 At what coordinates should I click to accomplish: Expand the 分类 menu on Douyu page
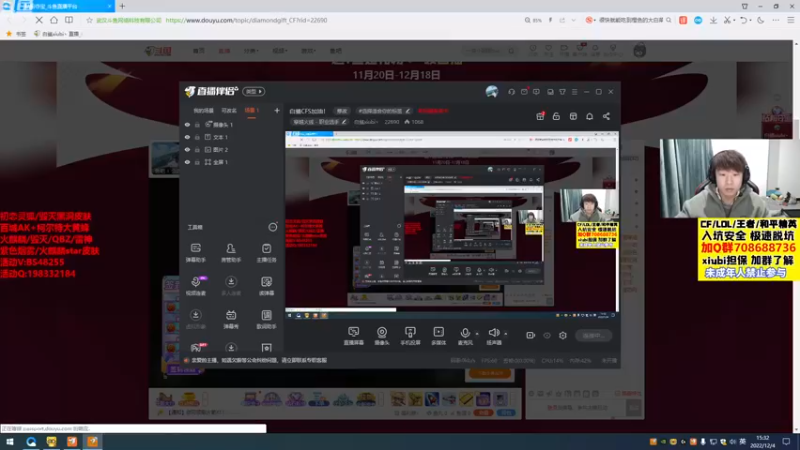click(x=251, y=51)
